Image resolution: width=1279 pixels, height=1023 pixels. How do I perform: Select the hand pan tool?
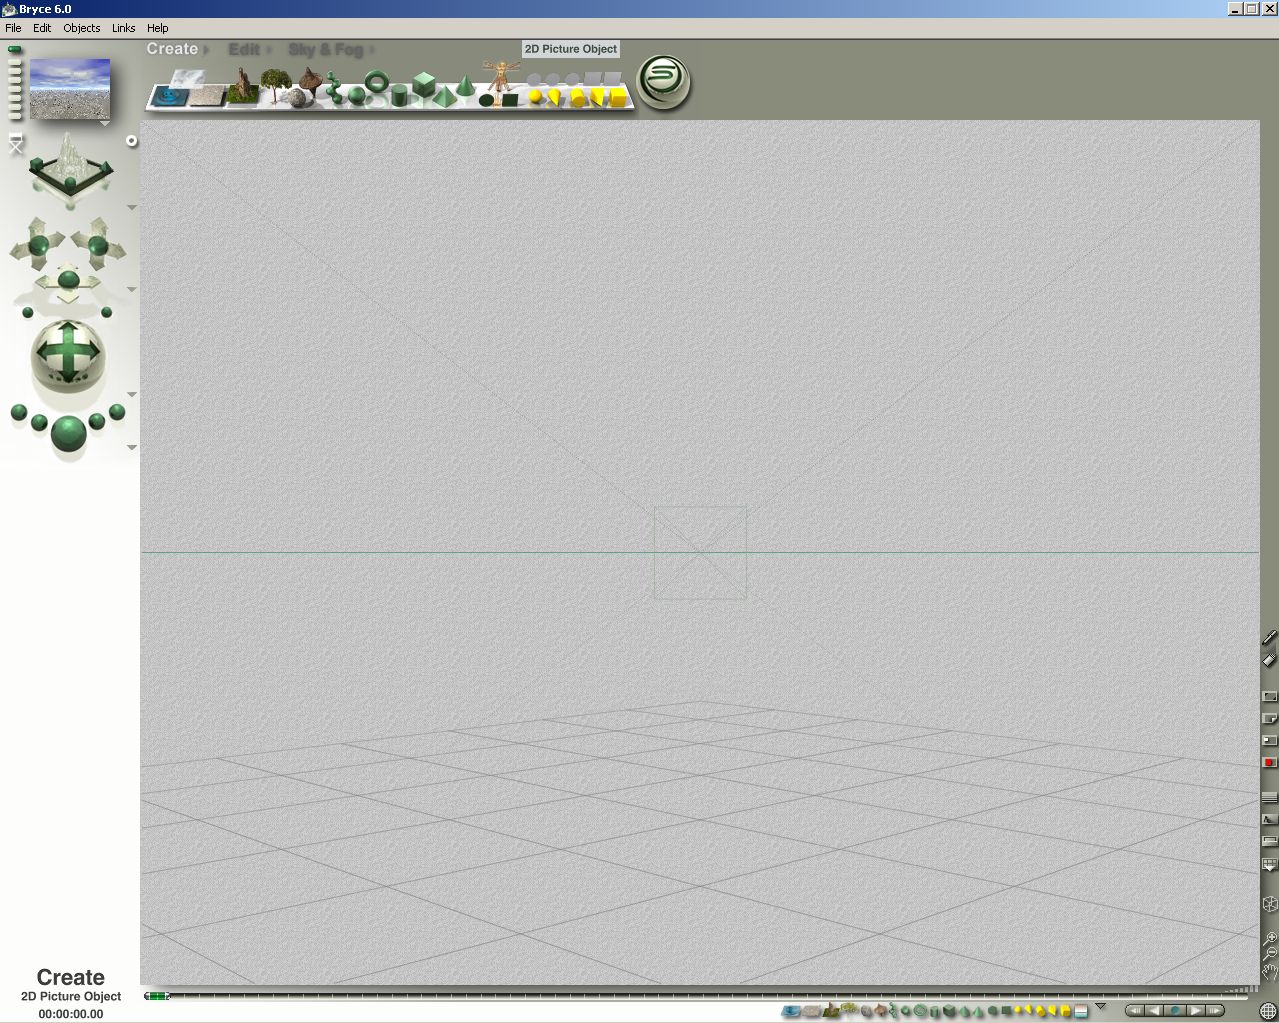click(x=1270, y=970)
